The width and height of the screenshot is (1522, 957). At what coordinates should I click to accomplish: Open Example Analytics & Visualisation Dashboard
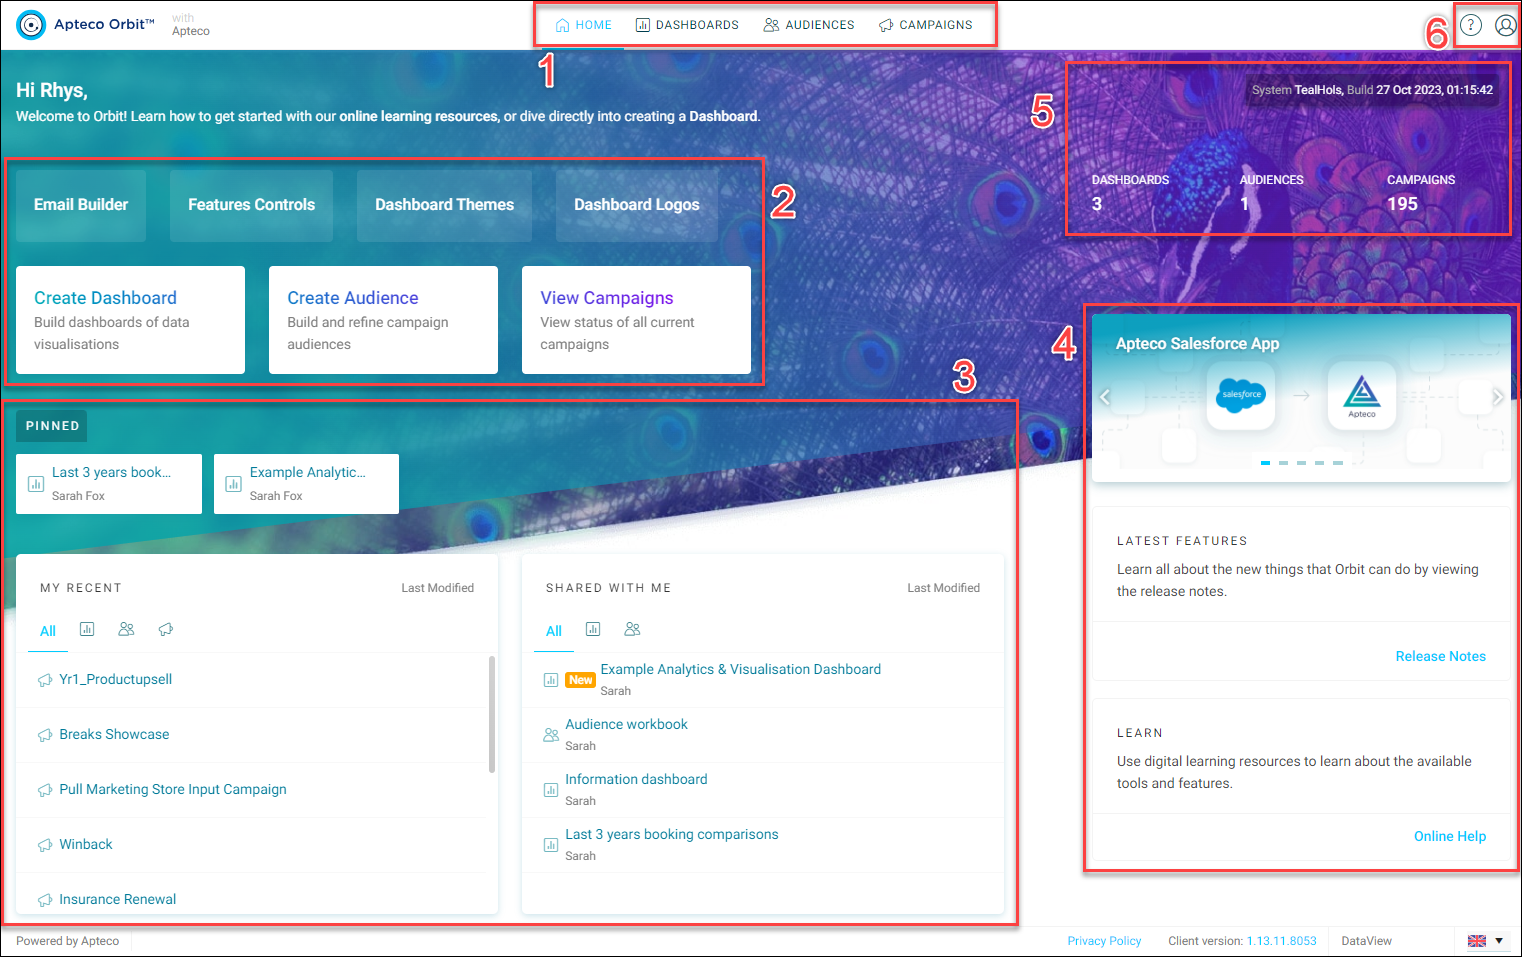pos(741,670)
